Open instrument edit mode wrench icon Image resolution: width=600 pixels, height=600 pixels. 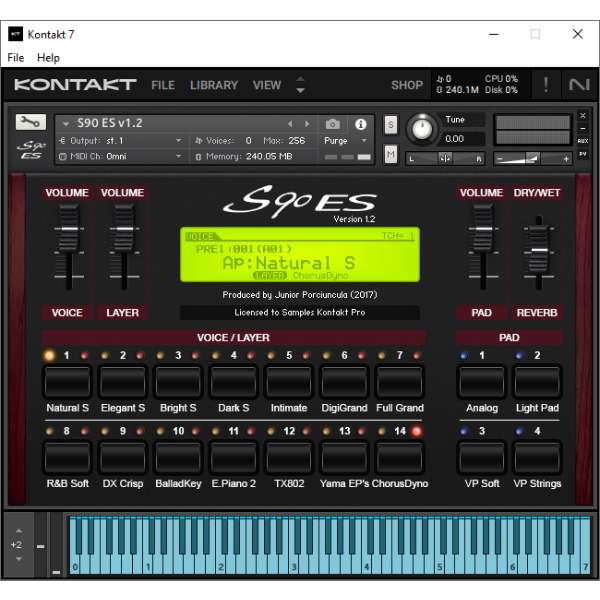tap(31, 122)
